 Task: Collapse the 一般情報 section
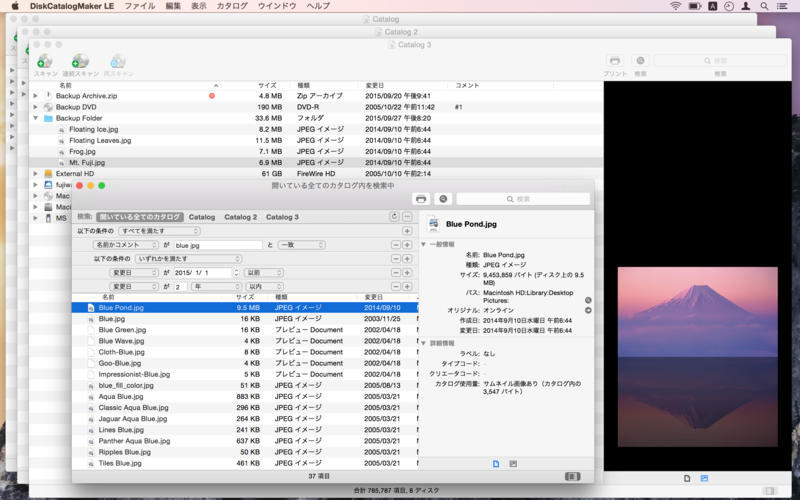point(423,244)
